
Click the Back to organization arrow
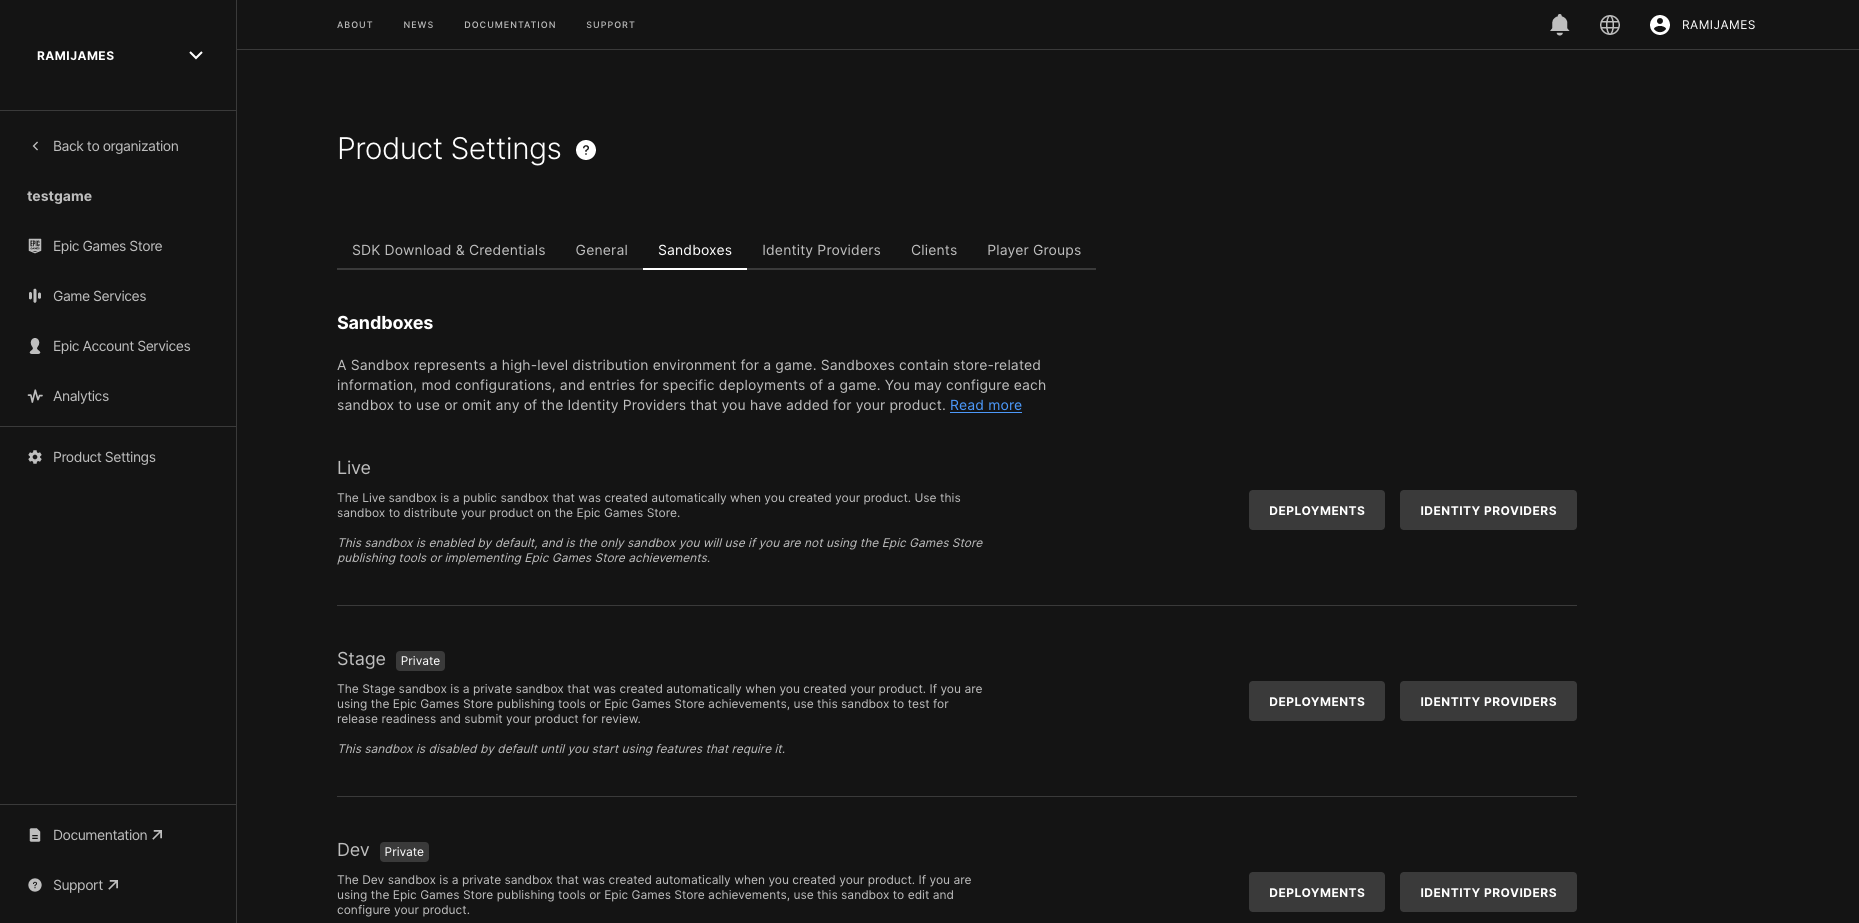tap(36, 146)
